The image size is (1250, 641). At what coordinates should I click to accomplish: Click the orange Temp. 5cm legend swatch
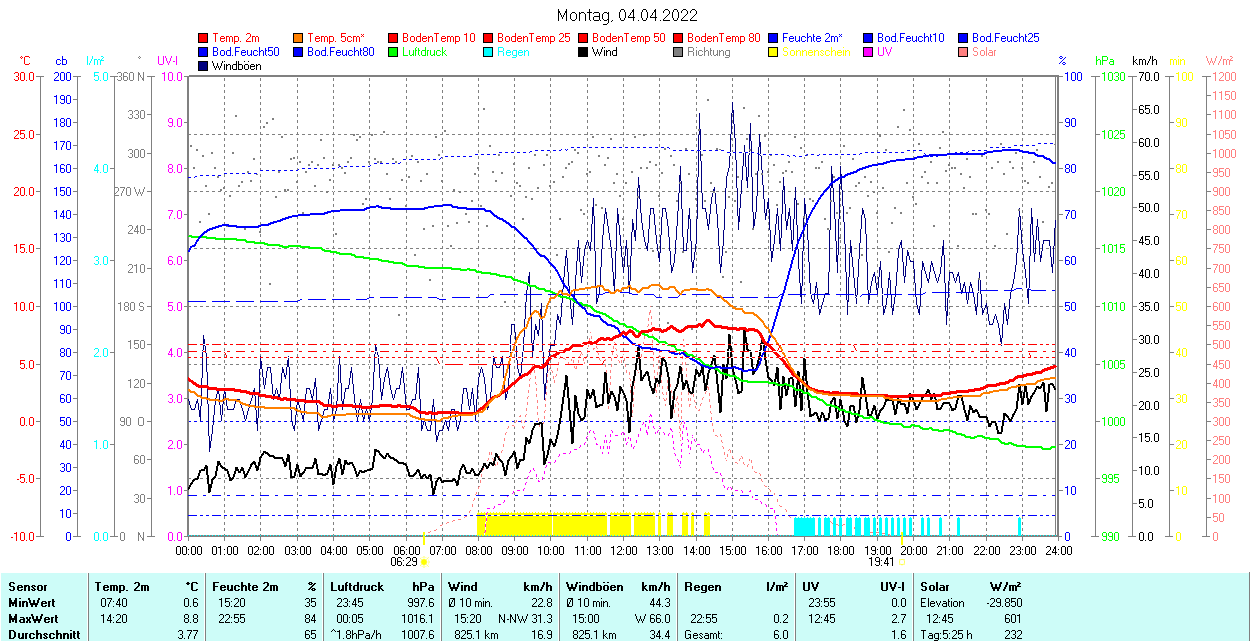click(x=299, y=38)
